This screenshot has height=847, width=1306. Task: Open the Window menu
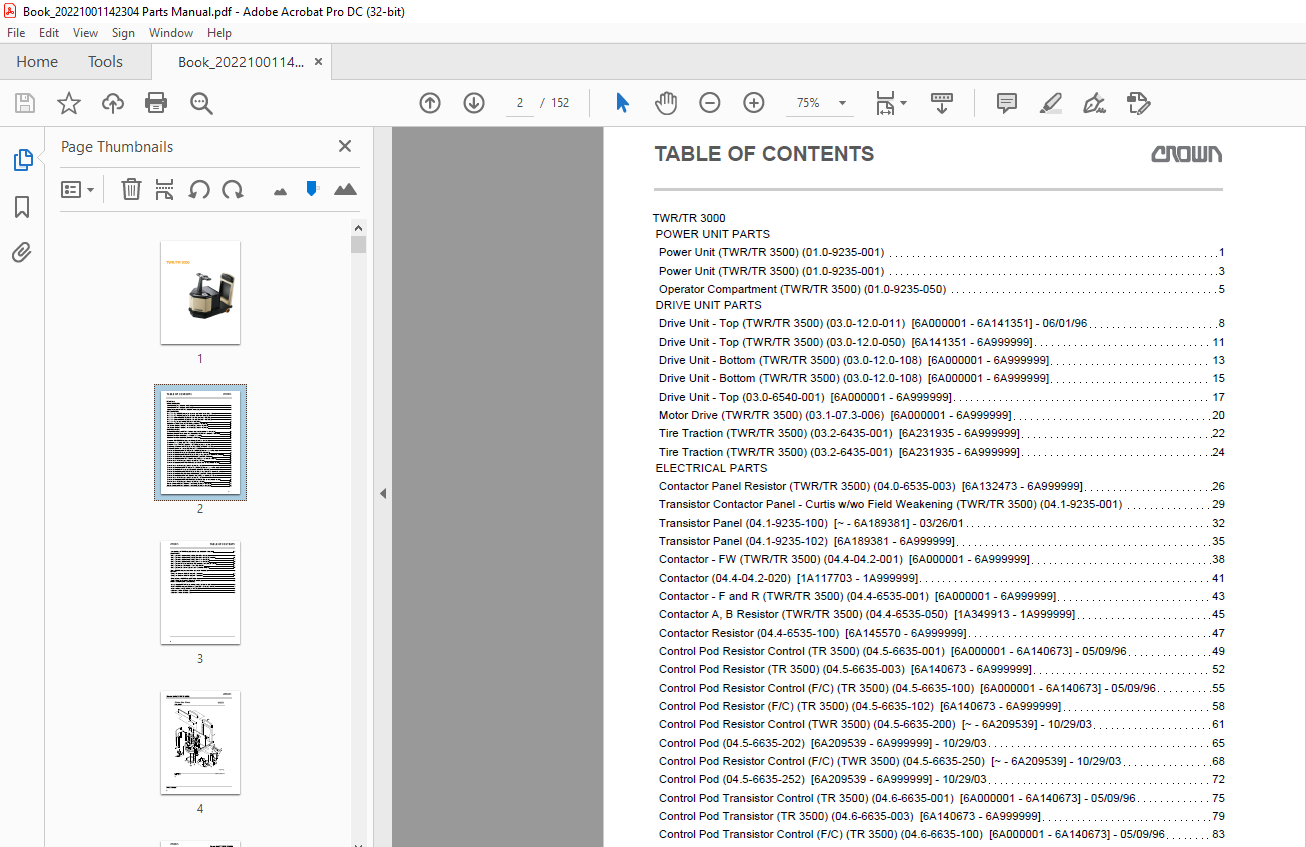[171, 33]
